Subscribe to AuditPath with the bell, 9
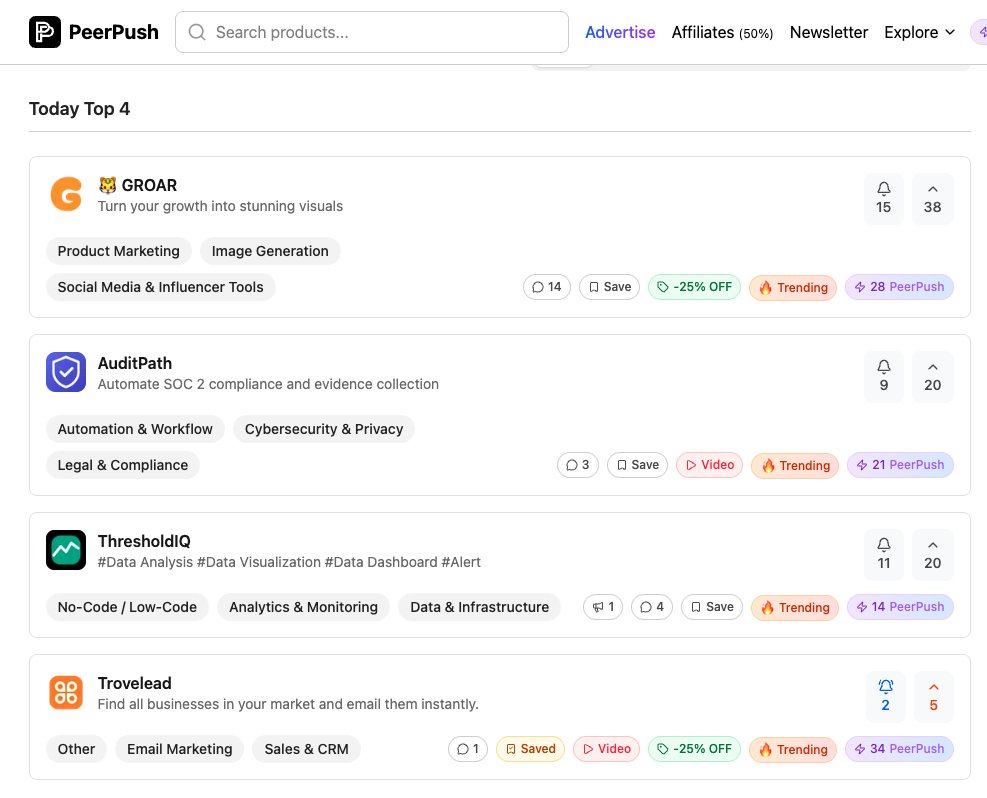 (x=884, y=376)
